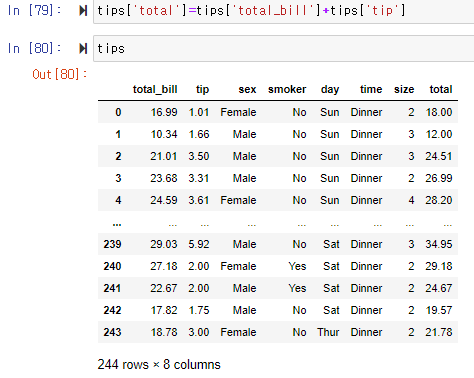The height and width of the screenshot is (378, 474).
Task: Click the tip column header
Action: coord(202,89)
